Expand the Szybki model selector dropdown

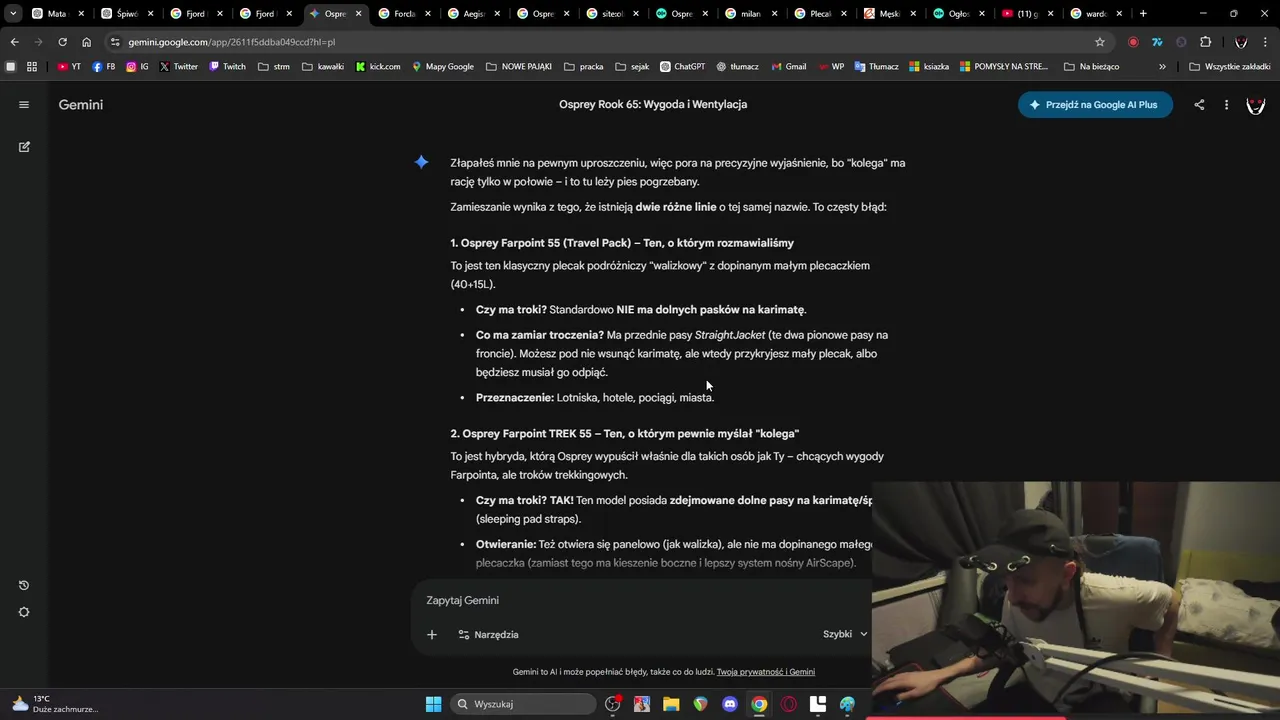pos(845,634)
